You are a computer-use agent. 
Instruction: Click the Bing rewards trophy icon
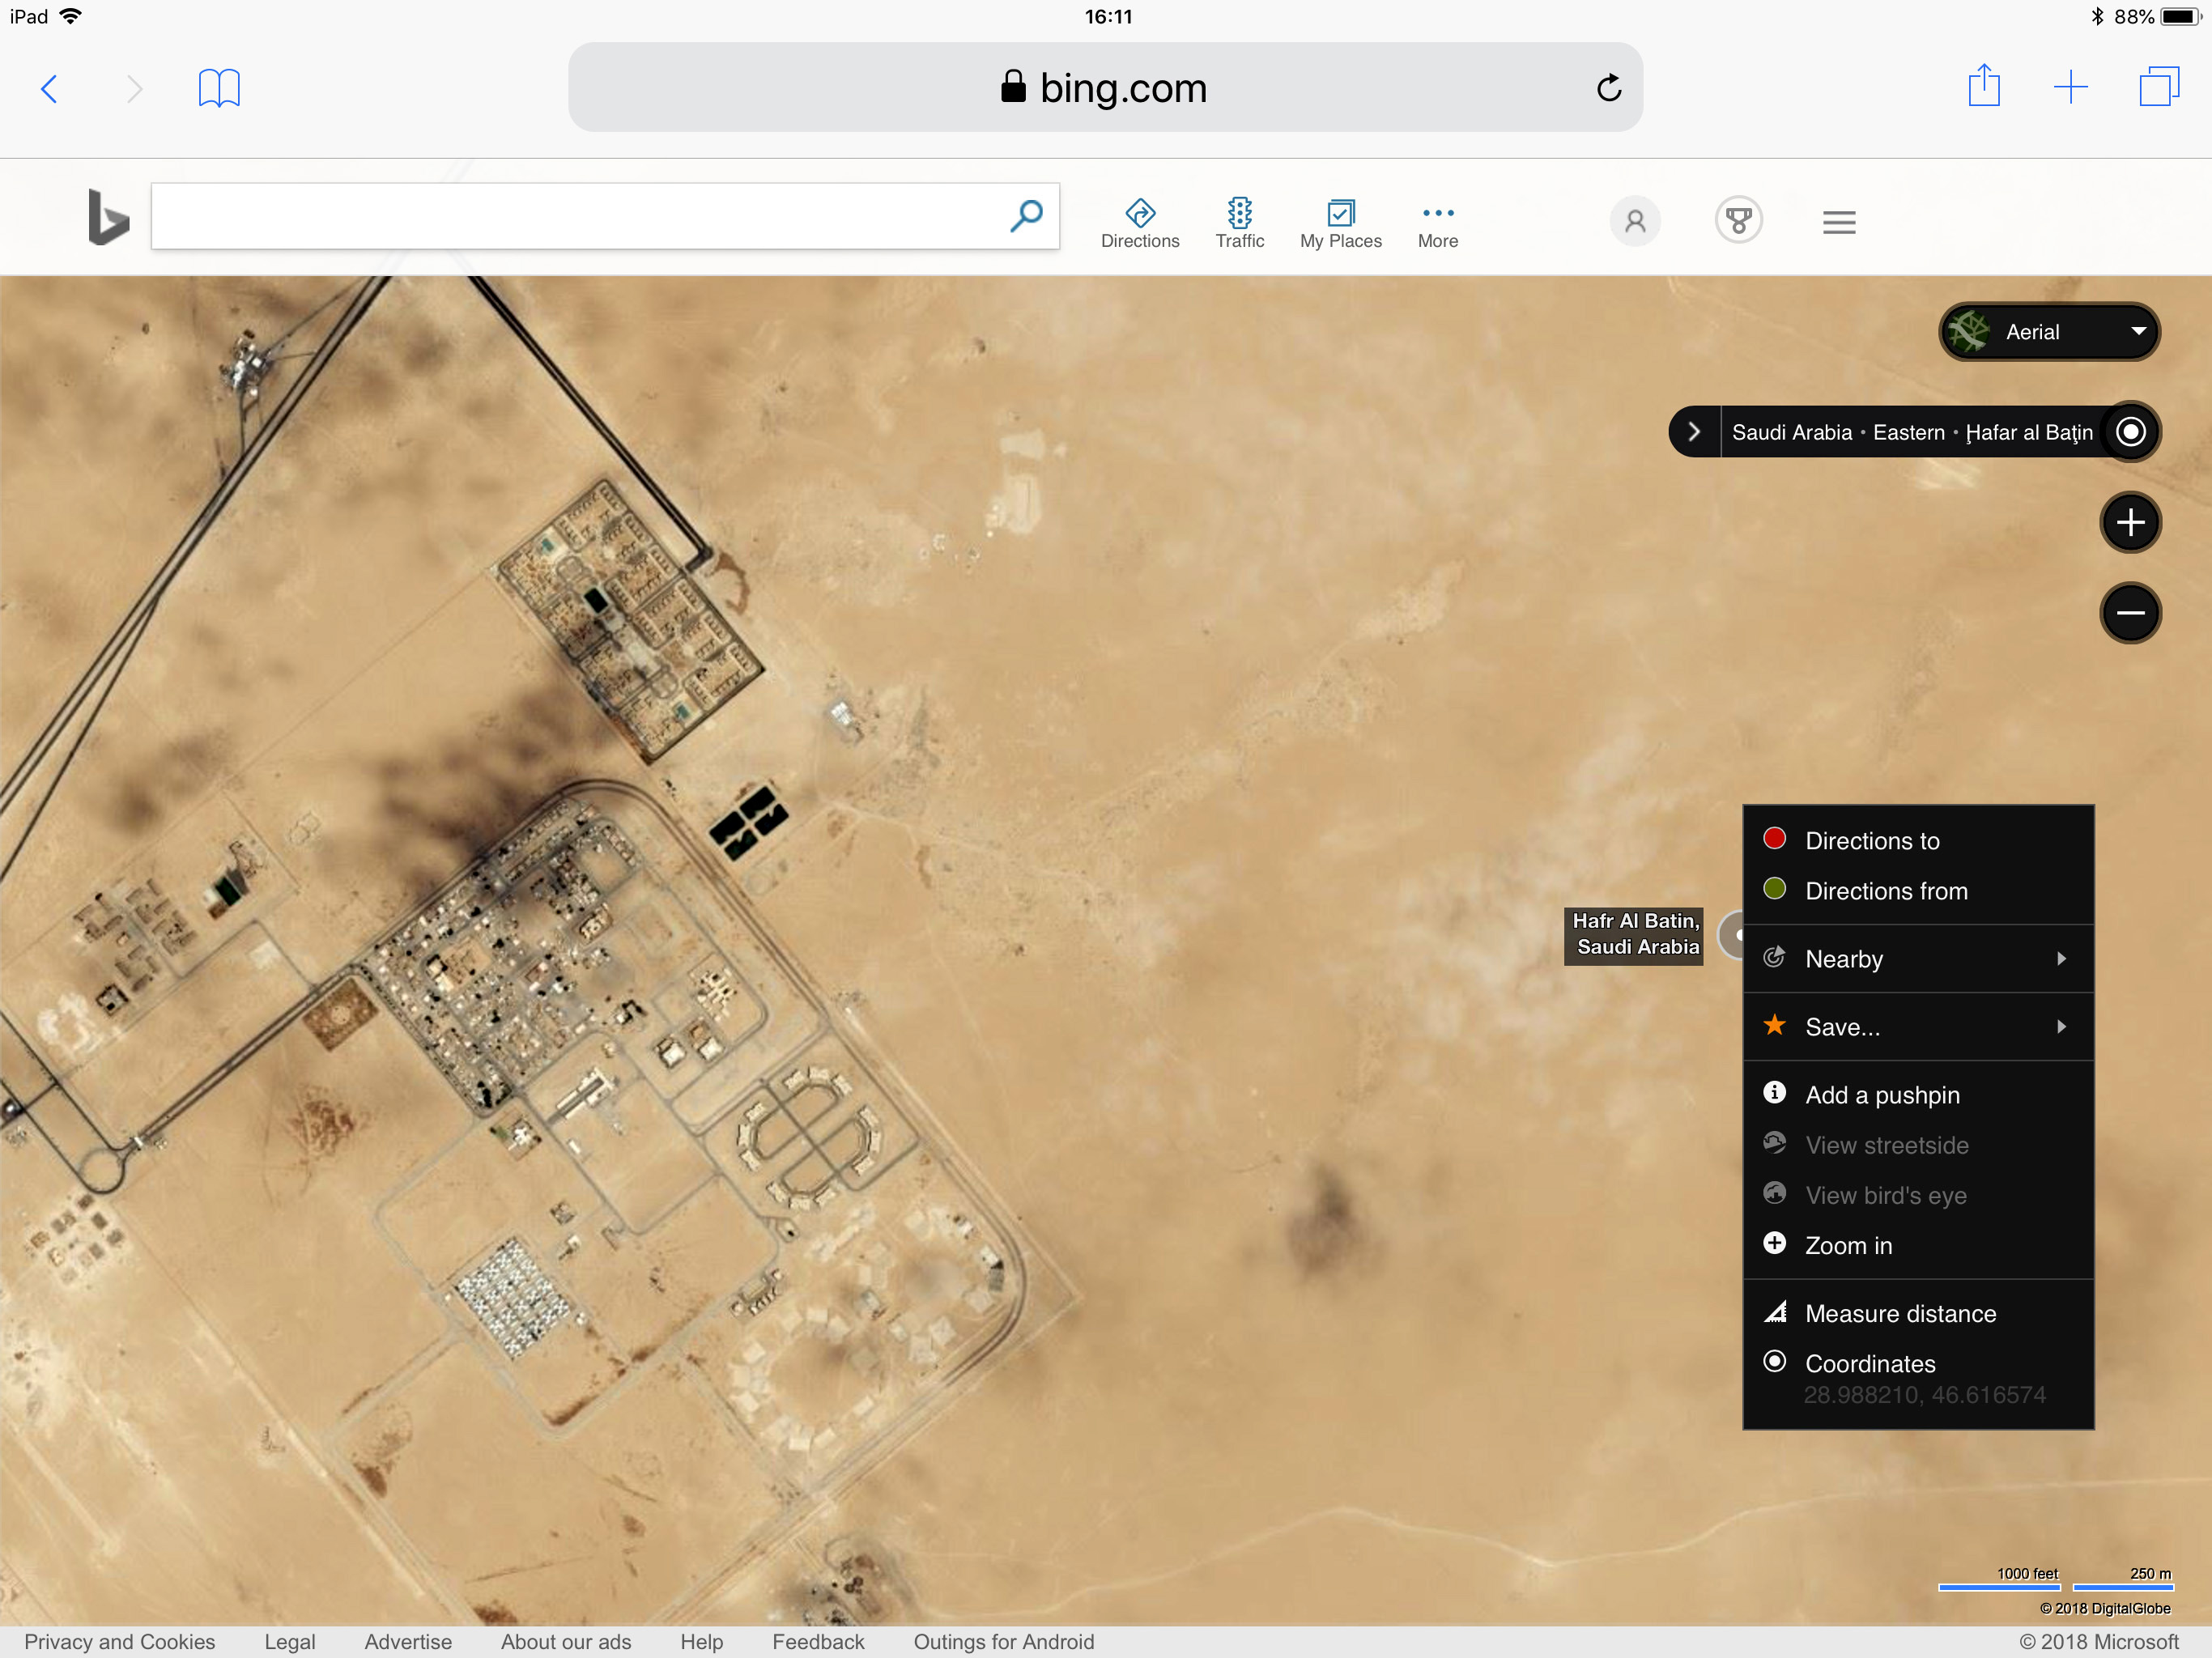coord(1738,221)
